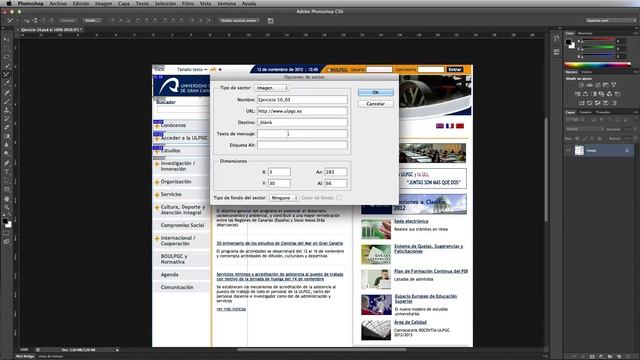640x360 pixels.
Task: Open the status bar info arrow
Action: 118,350
